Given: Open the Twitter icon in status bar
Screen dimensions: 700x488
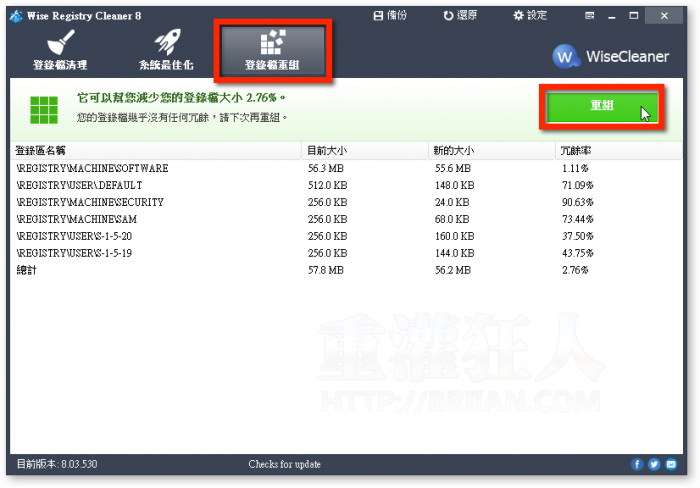Looking at the screenshot, I should 655,465.
